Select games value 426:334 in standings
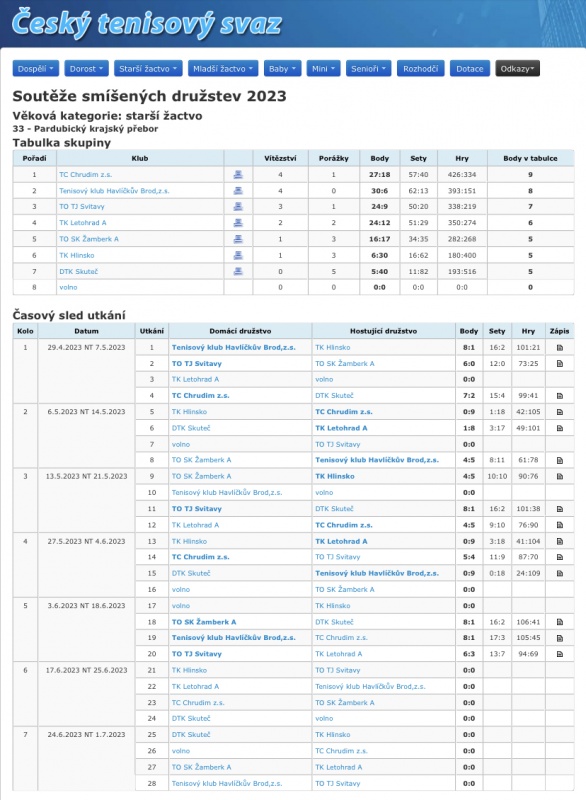Image resolution: width=586 pixels, height=800 pixels. (462, 174)
